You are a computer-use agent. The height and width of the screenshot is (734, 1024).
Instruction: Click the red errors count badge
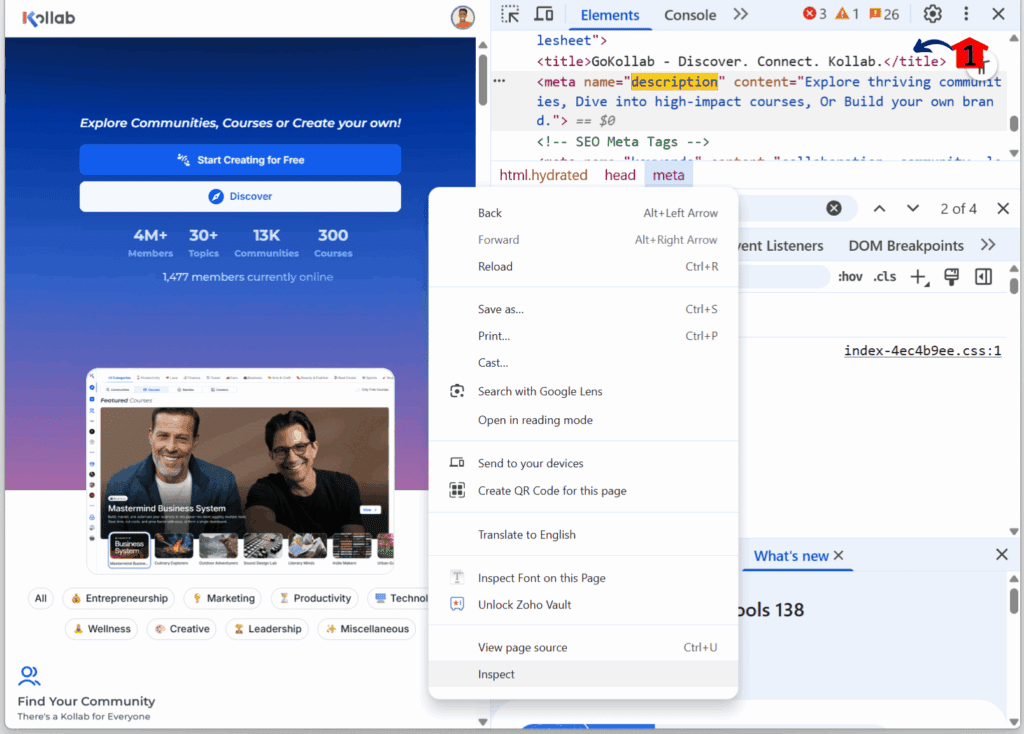pyautogui.click(x=814, y=14)
